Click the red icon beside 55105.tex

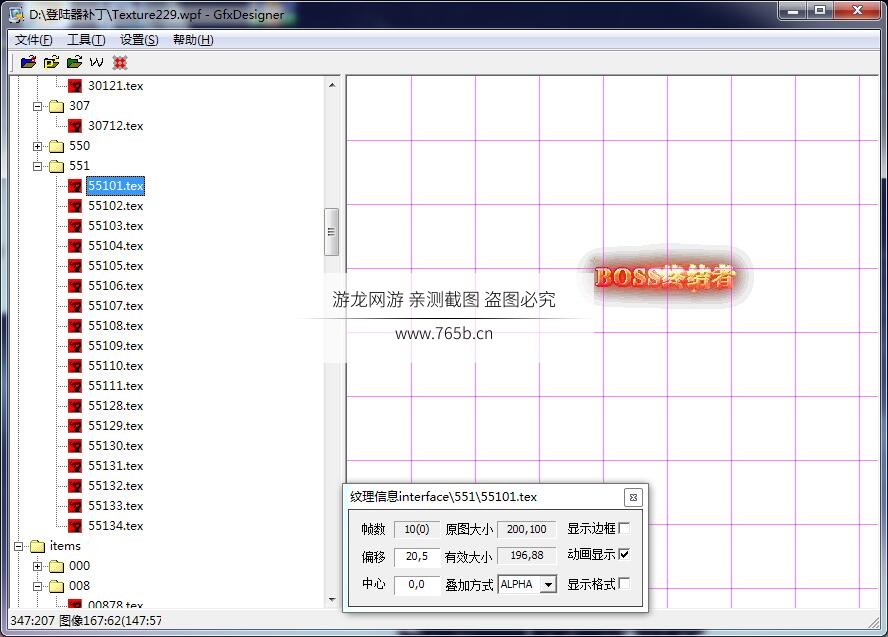[x=75, y=266]
